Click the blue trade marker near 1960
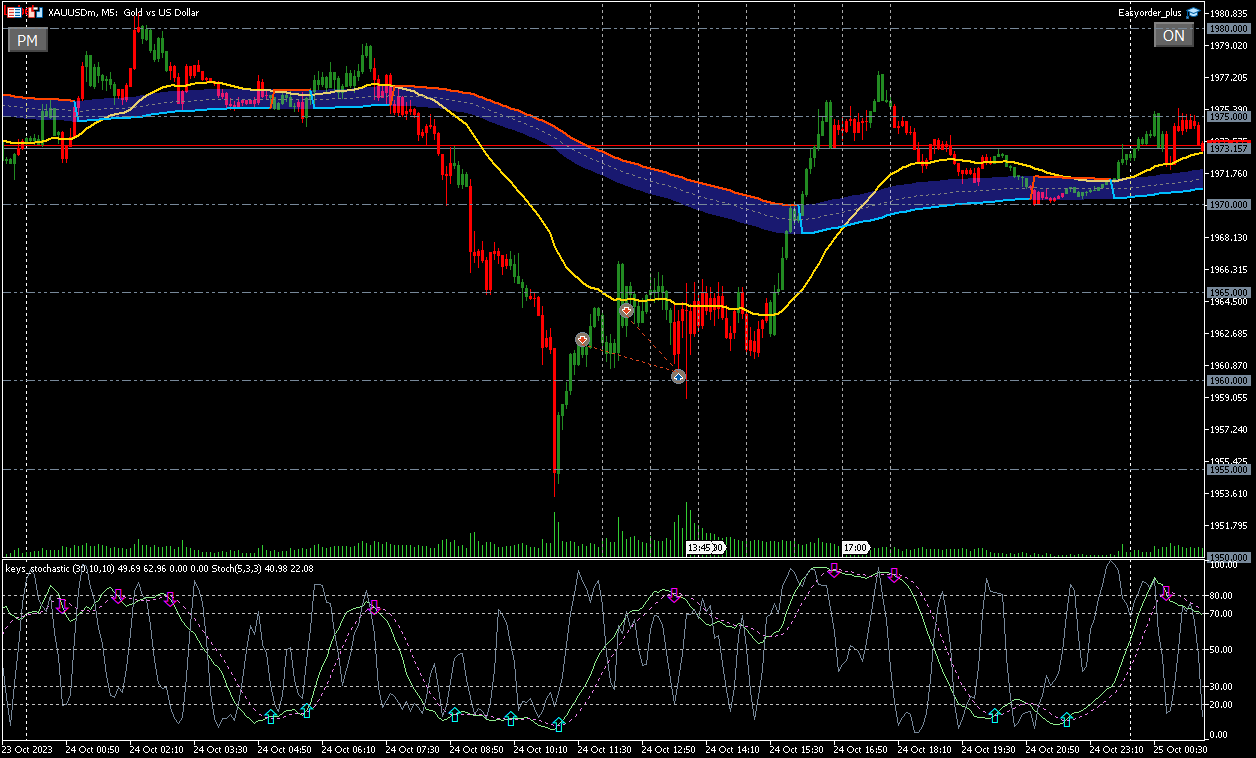1256x758 pixels. point(678,377)
